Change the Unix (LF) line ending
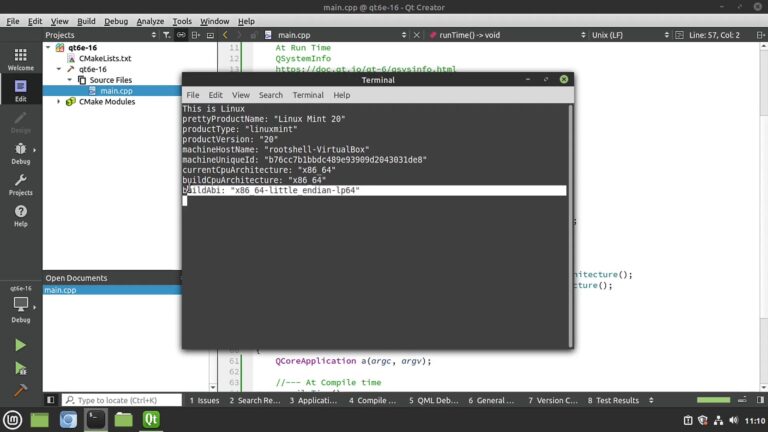 click(x=630, y=35)
